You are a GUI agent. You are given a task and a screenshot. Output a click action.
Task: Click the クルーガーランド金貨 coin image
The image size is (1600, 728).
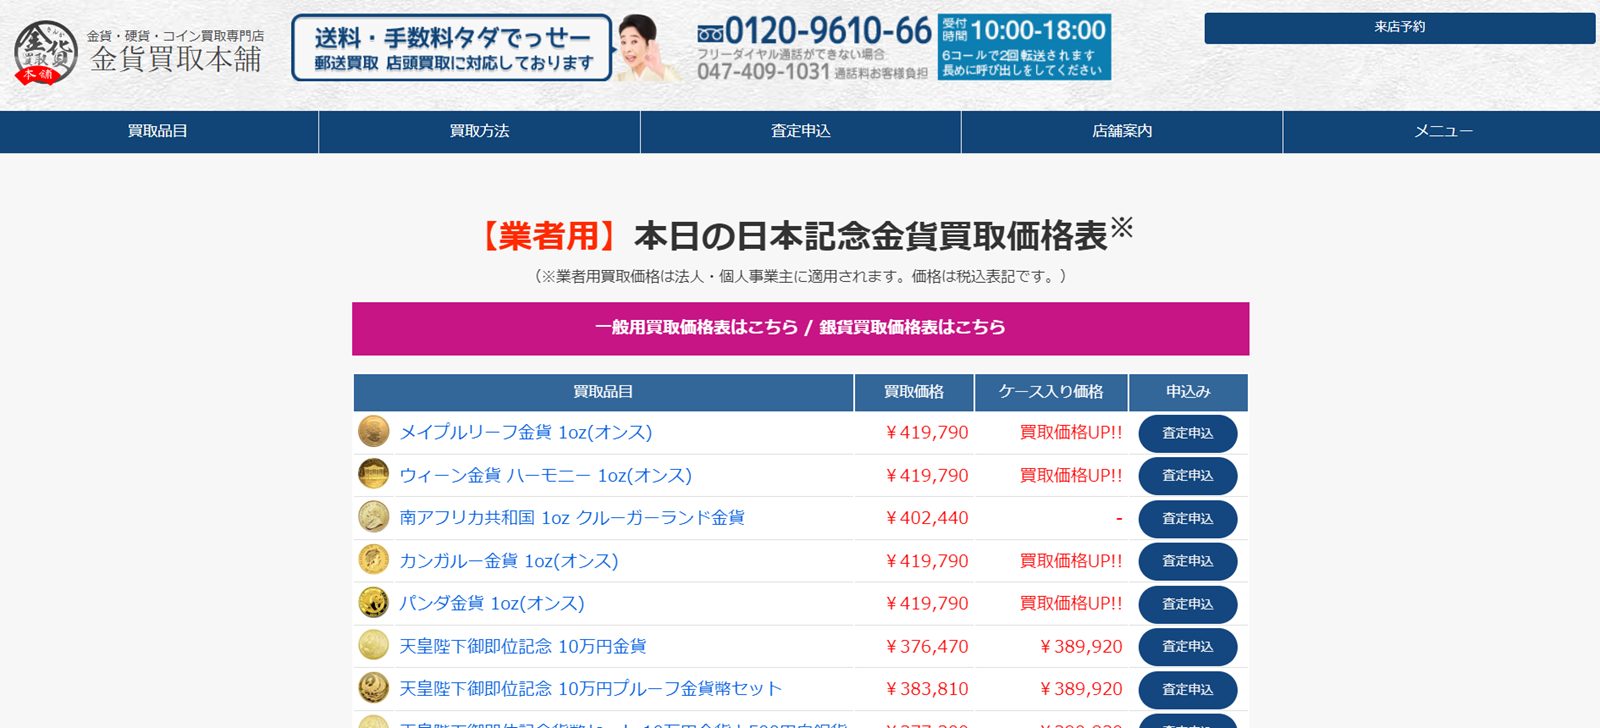pyautogui.click(x=374, y=517)
